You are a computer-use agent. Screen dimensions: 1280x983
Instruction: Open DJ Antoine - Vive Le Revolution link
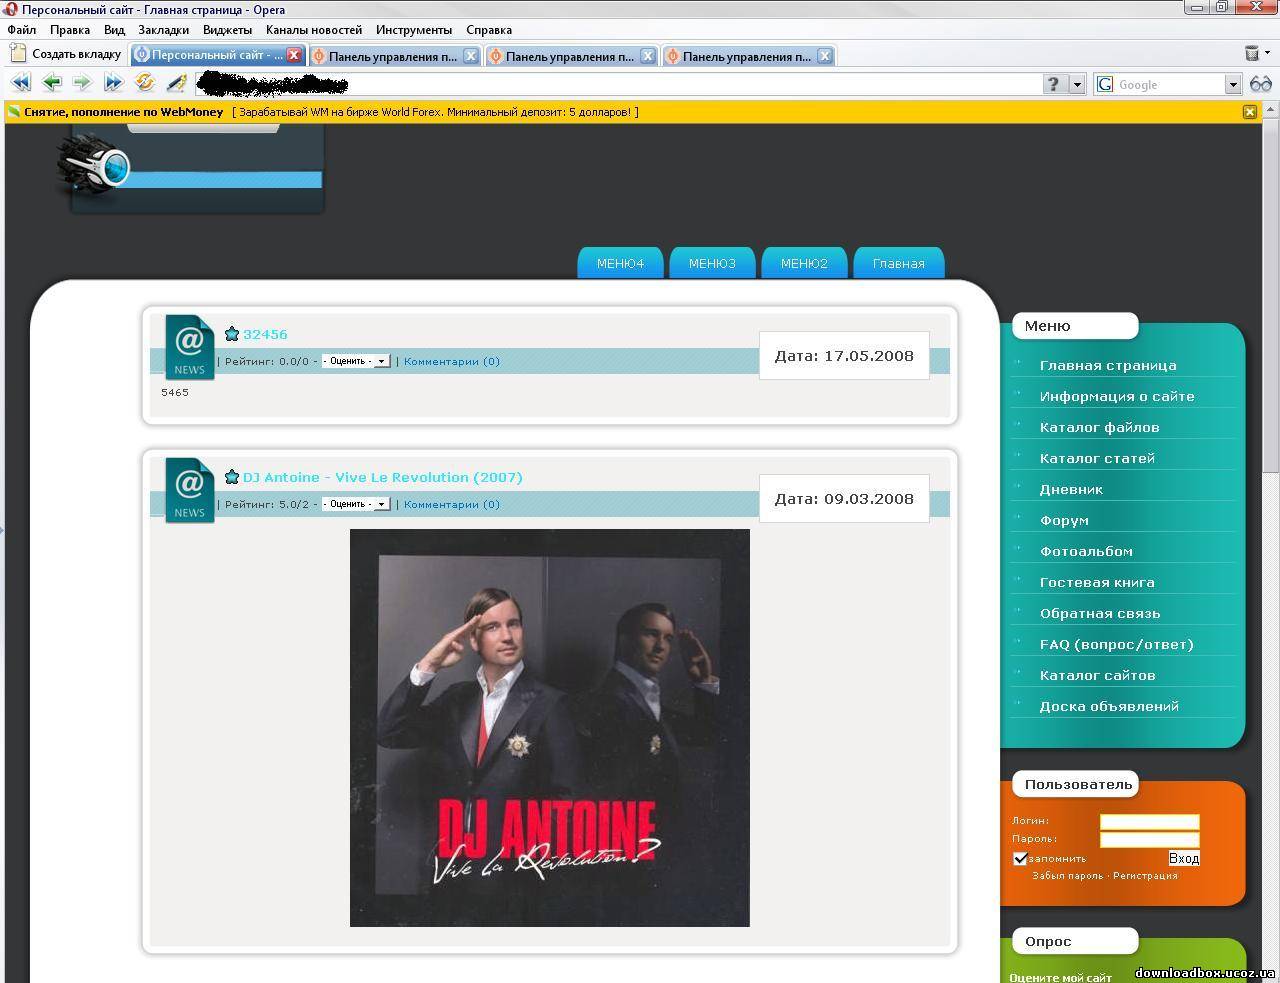coord(383,477)
